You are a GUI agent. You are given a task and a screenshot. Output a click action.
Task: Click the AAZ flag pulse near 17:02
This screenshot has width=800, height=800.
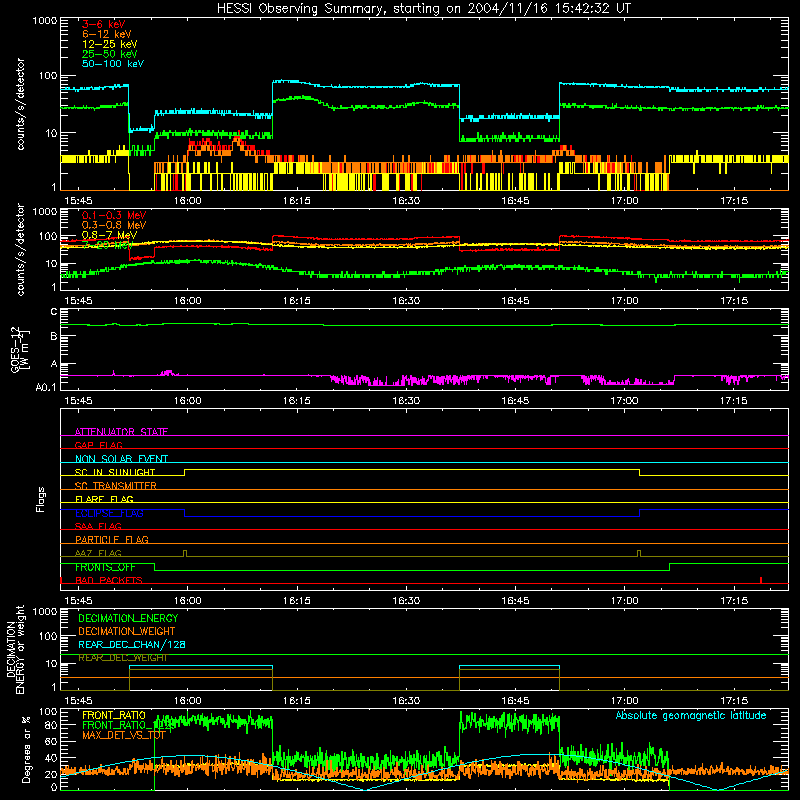point(639,554)
